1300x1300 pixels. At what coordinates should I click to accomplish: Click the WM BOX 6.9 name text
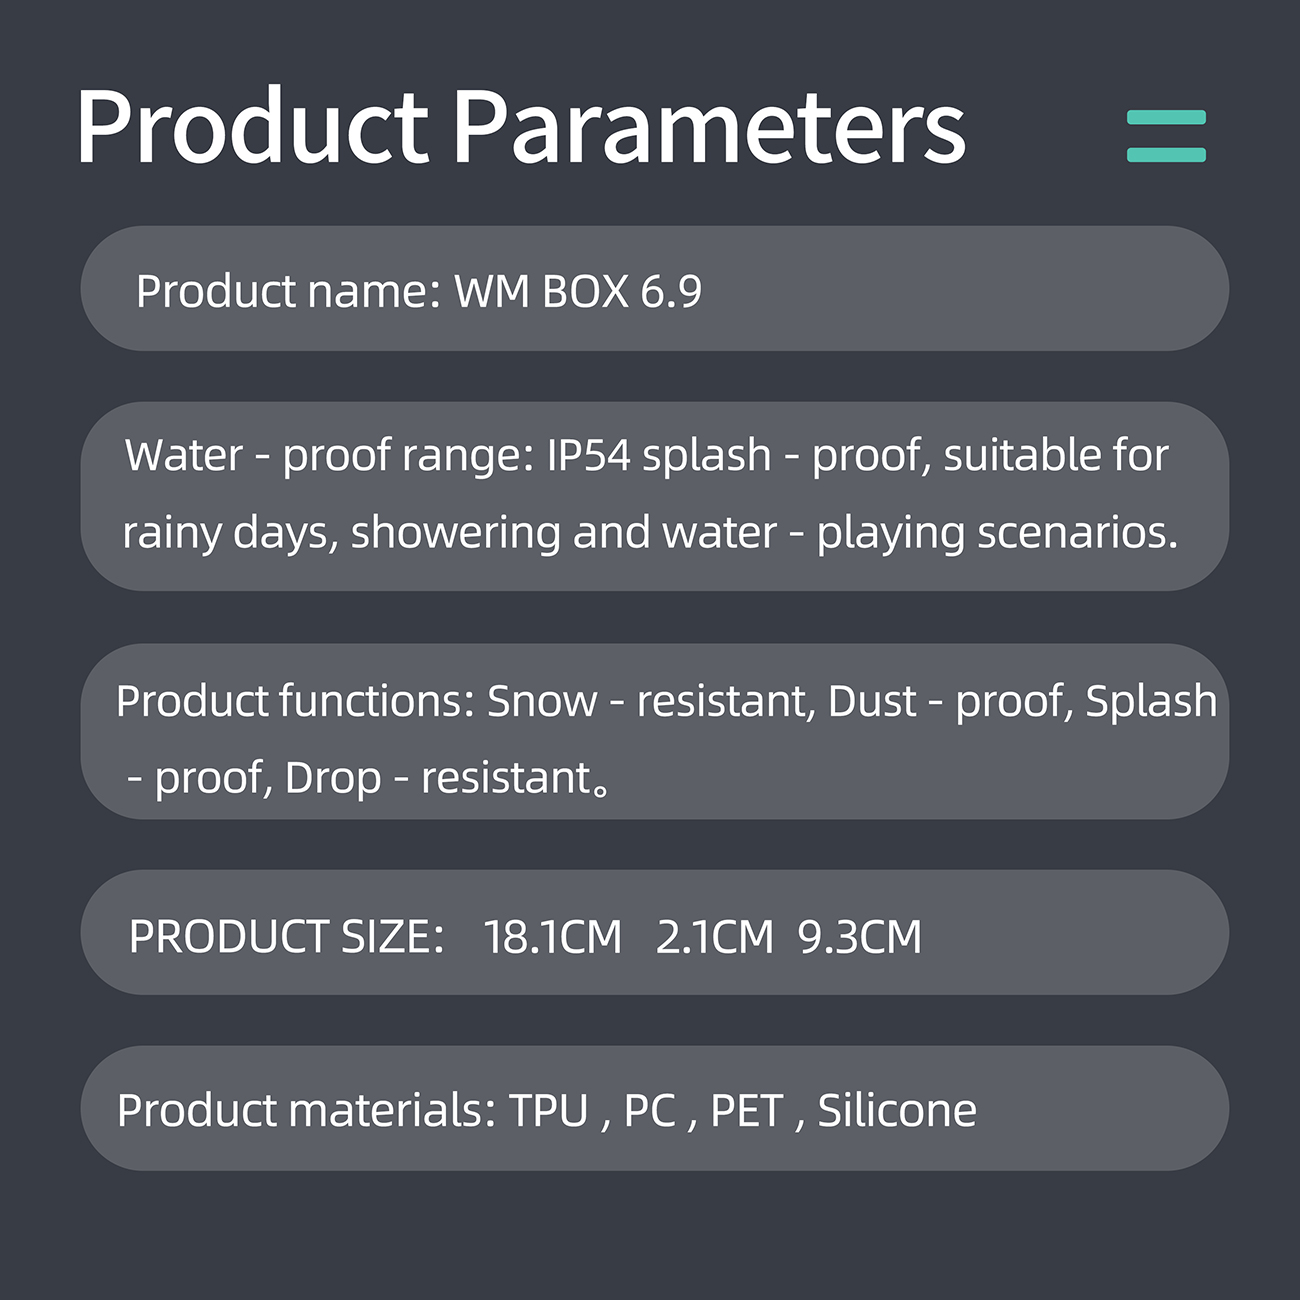pos(578,292)
